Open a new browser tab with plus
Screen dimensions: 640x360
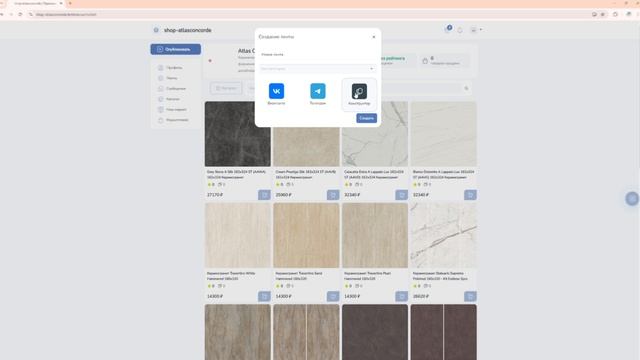coord(70,3)
